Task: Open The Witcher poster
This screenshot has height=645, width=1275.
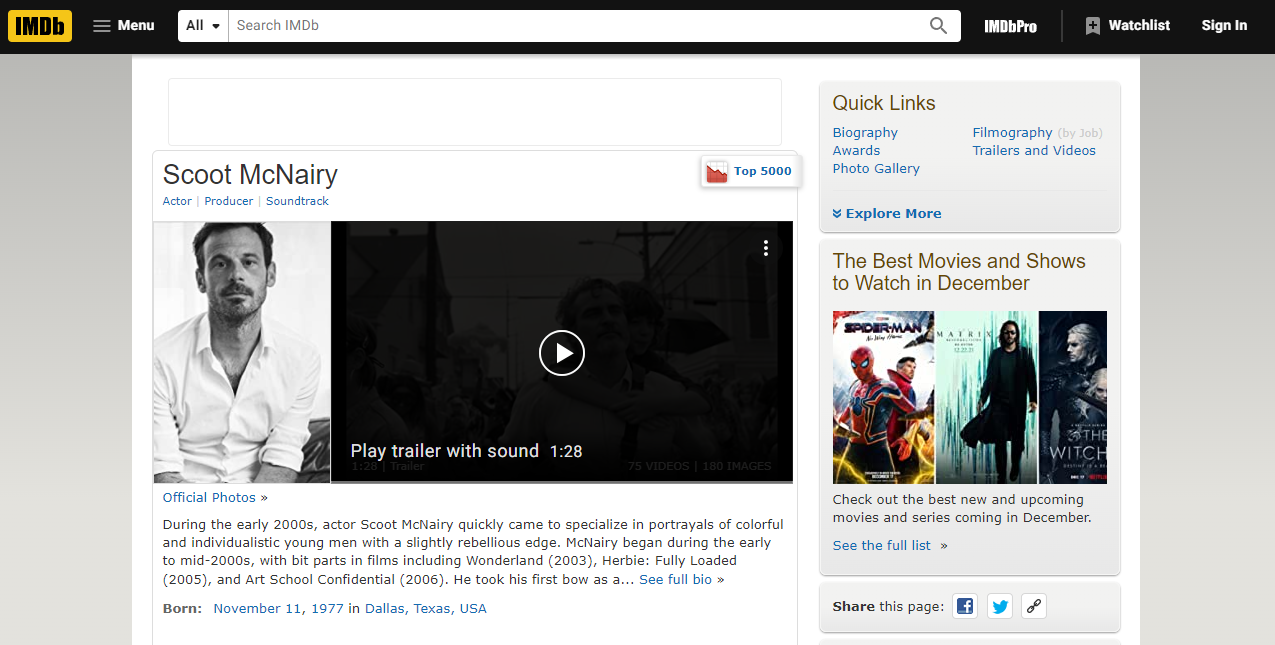Action: 1073,397
